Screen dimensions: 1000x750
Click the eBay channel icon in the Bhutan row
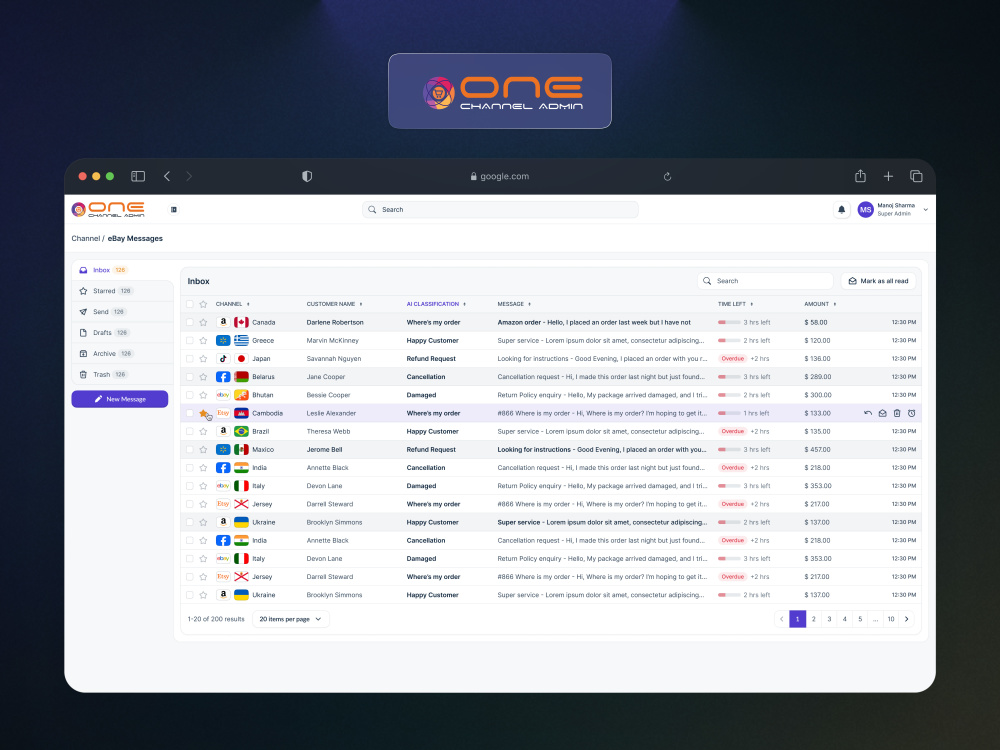223,395
